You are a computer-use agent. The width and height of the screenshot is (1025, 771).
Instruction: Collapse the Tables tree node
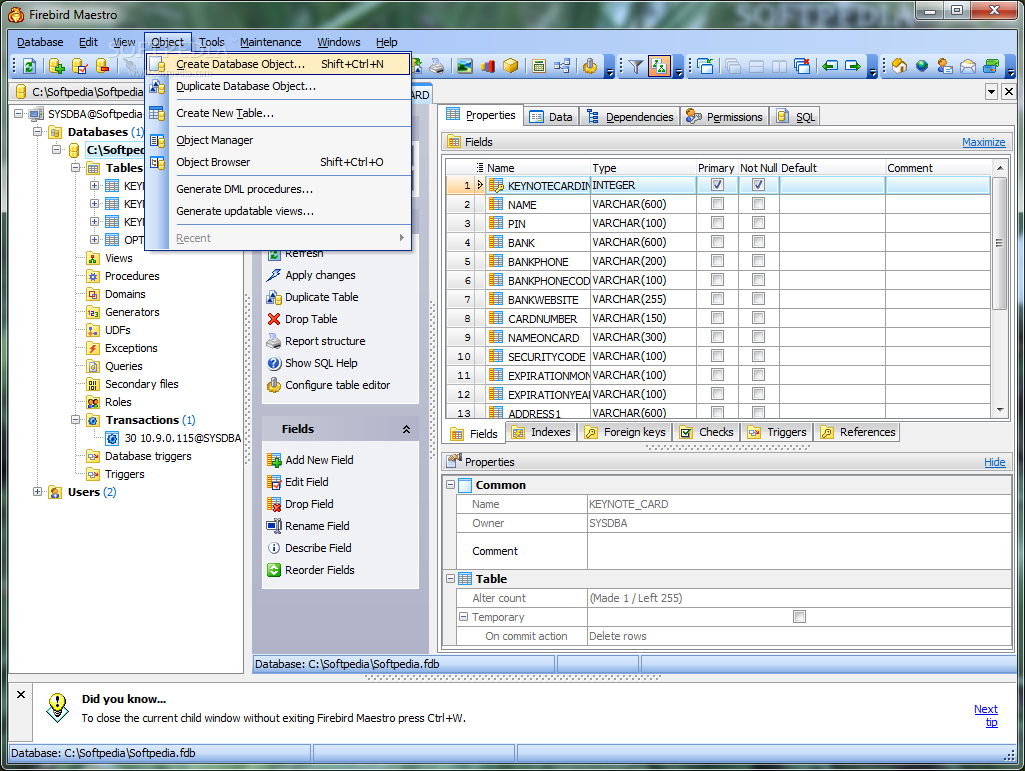[76, 168]
